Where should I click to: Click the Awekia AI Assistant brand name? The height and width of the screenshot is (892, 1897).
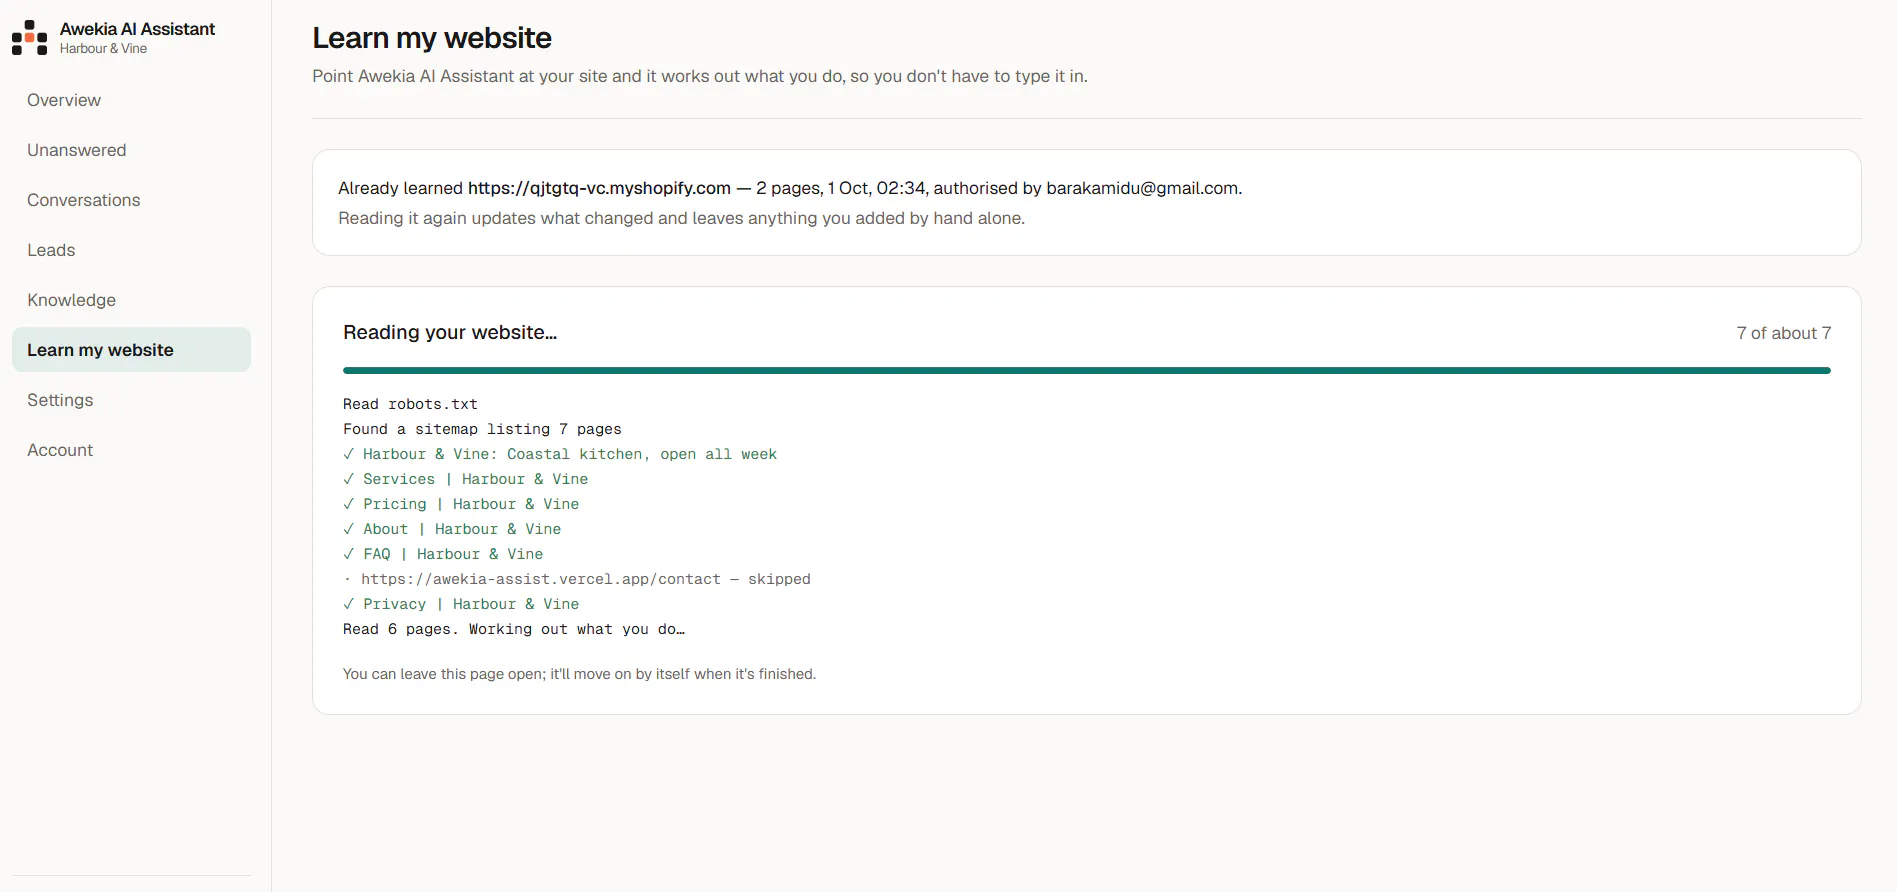point(137,29)
